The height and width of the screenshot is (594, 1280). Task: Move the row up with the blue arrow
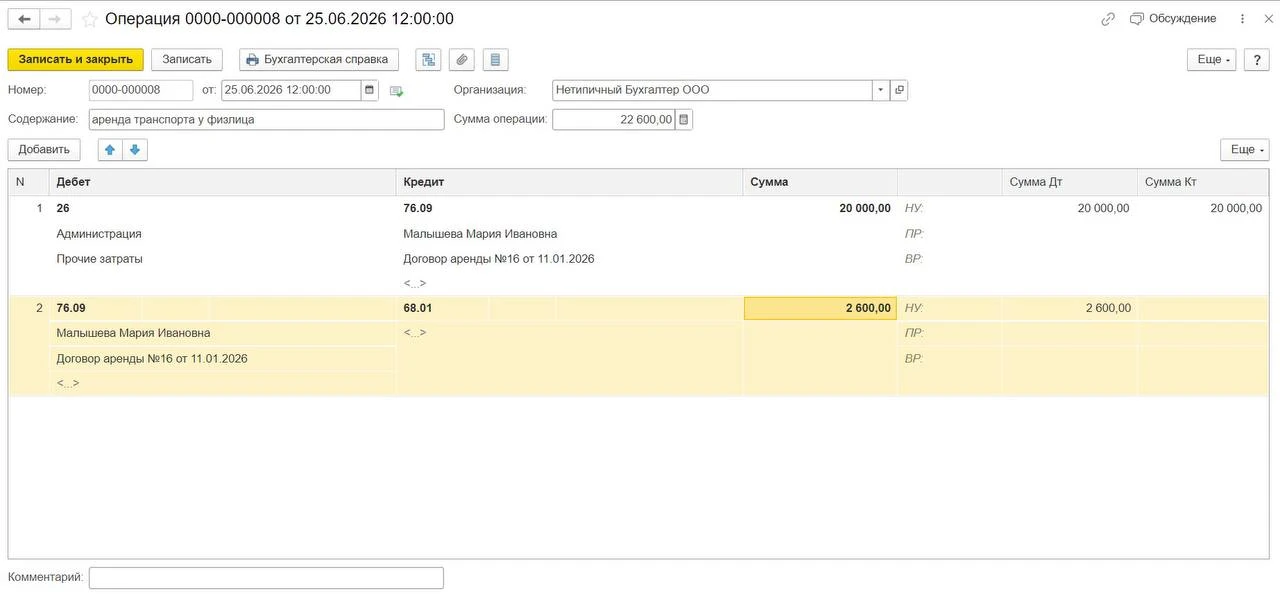[x=110, y=149]
